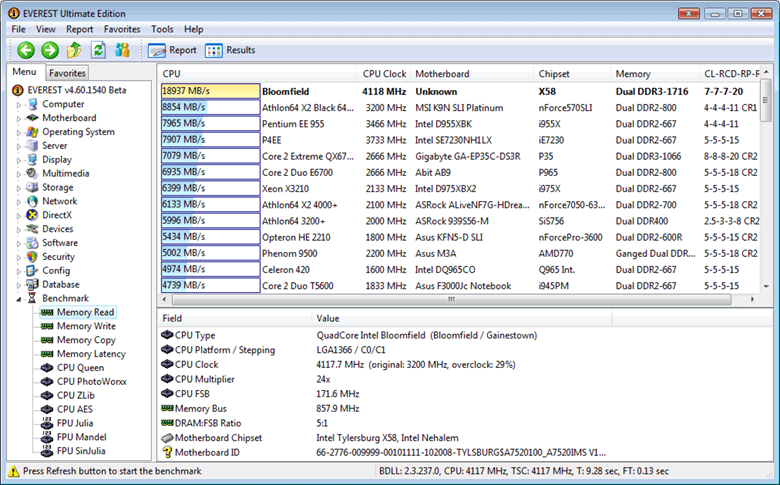
Task: Sort by Chipset column header
Action: coord(572,74)
